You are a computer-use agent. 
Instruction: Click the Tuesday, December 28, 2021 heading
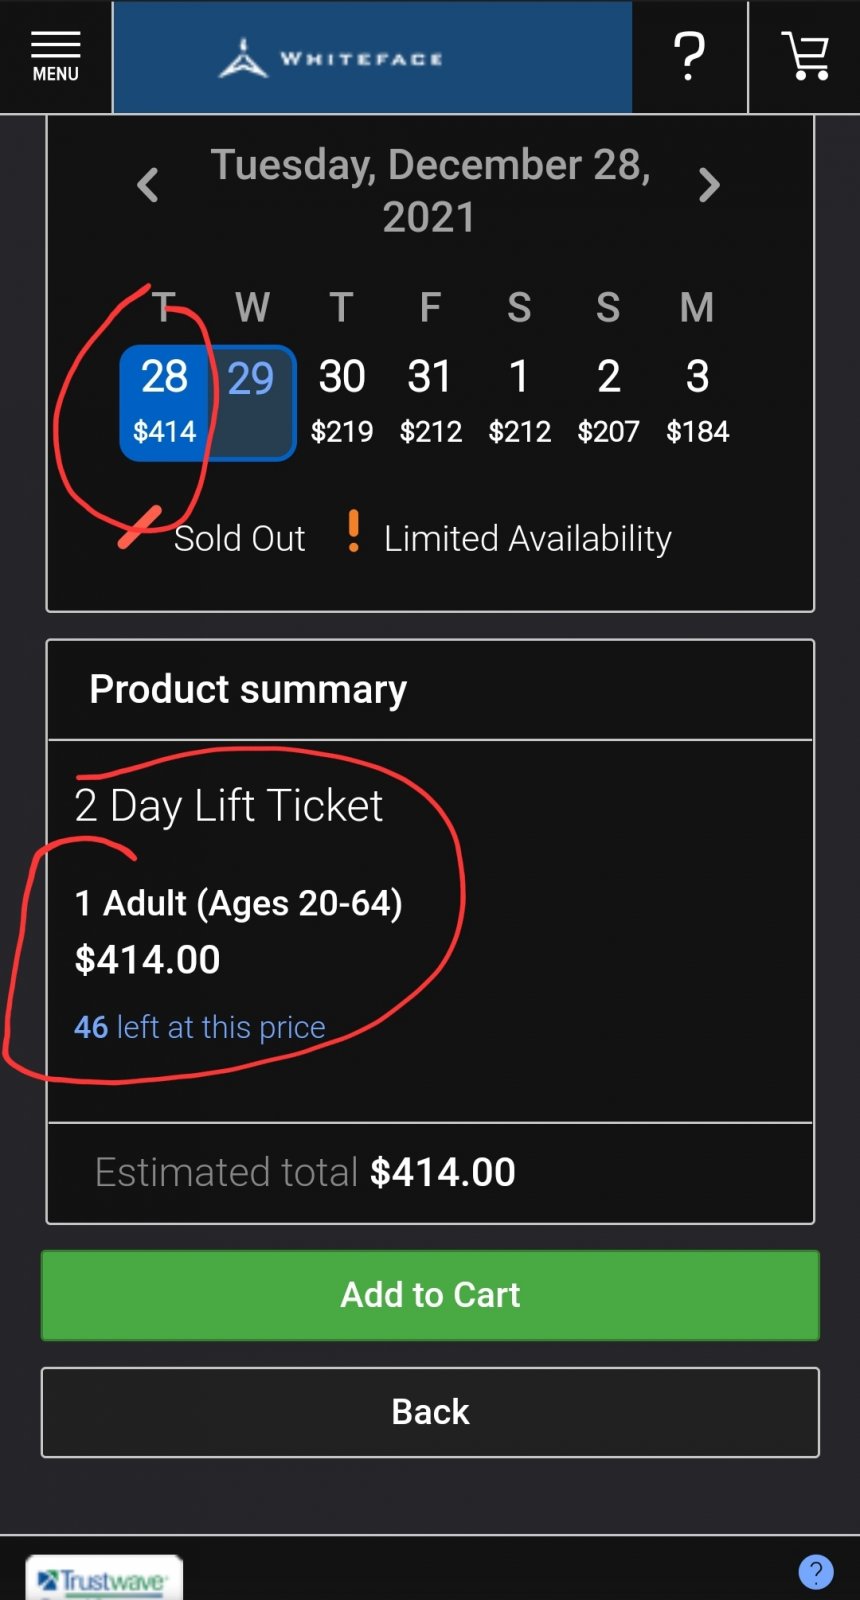[x=430, y=190]
